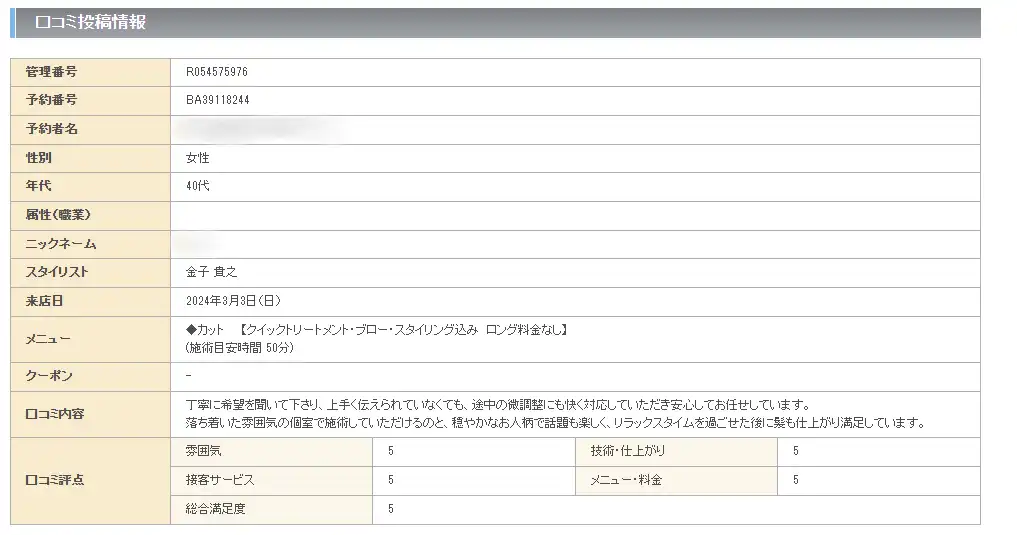Click the メニュー label cell
This screenshot has width=1017, height=535.
90,339
